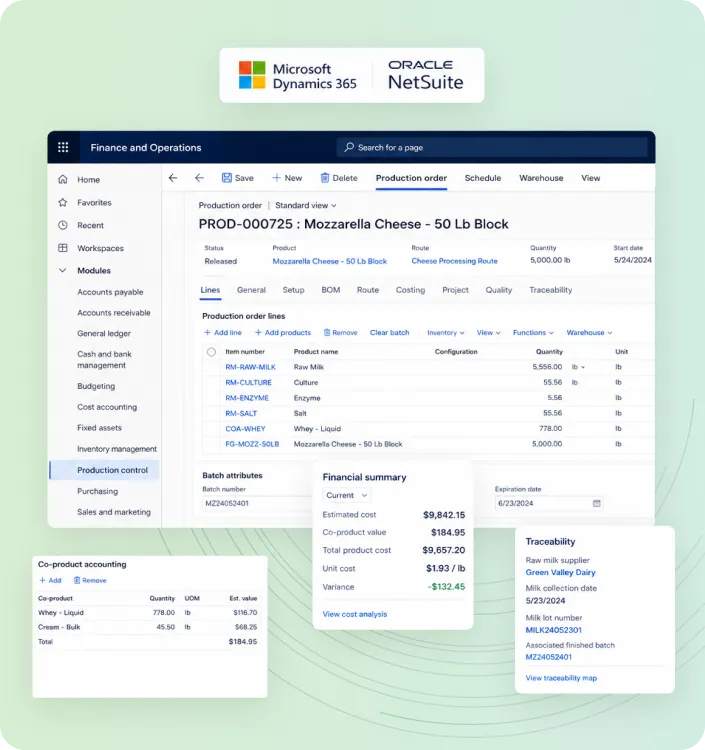Open the RM-SALT item link

click(x=241, y=413)
